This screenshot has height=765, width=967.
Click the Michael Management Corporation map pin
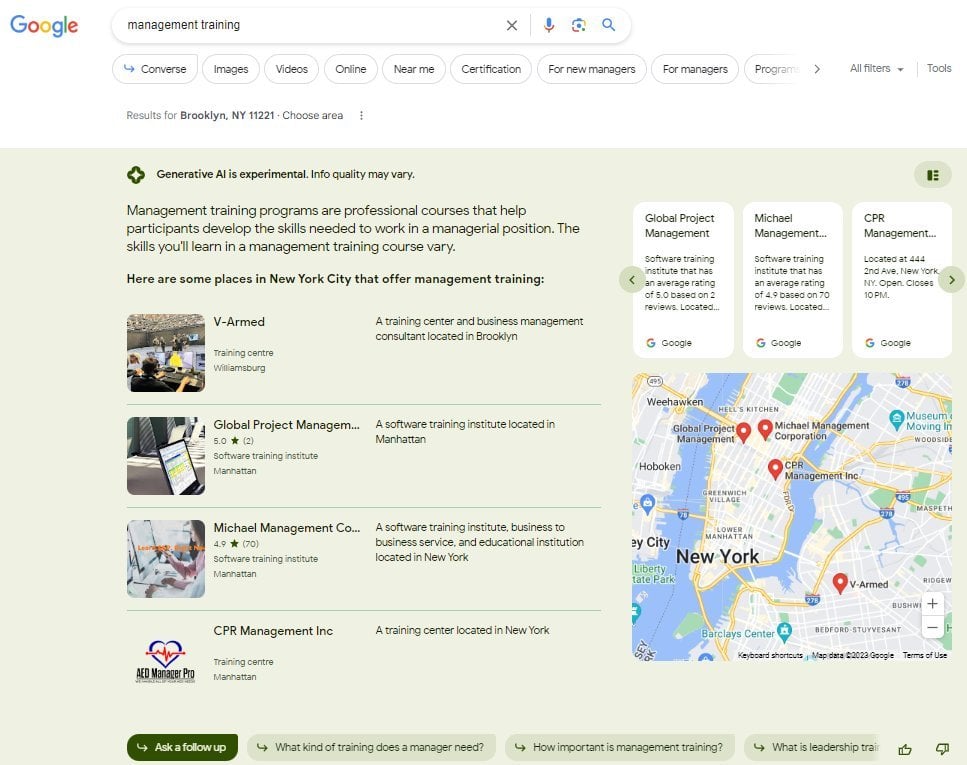point(765,429)
